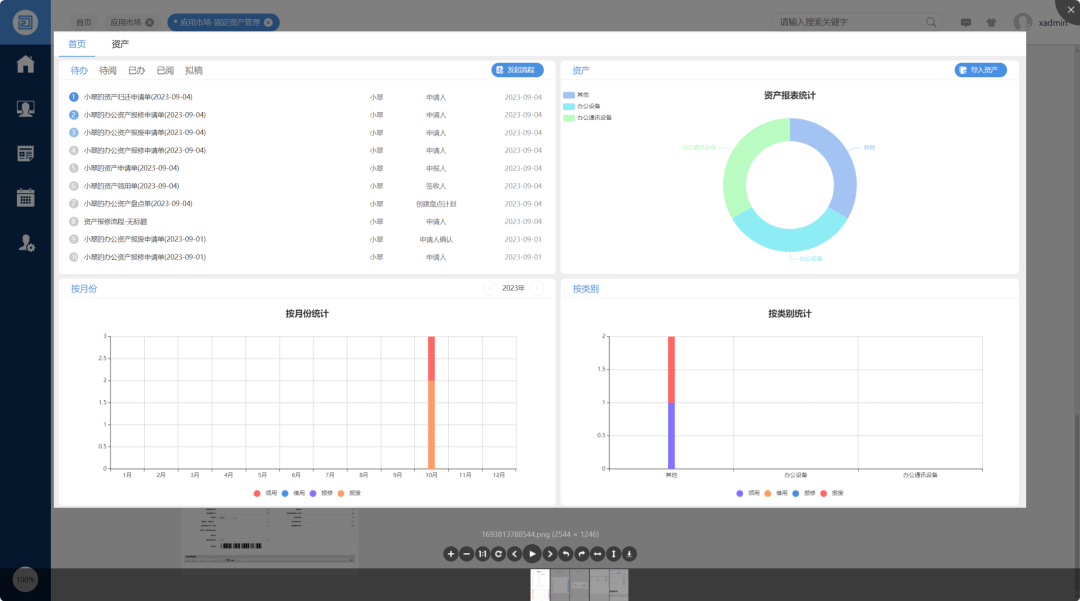The width and height of the screenshot is (1080, 601).
Task: Toggle 报修 legend in category chart
Action: [x=804, y=493]
